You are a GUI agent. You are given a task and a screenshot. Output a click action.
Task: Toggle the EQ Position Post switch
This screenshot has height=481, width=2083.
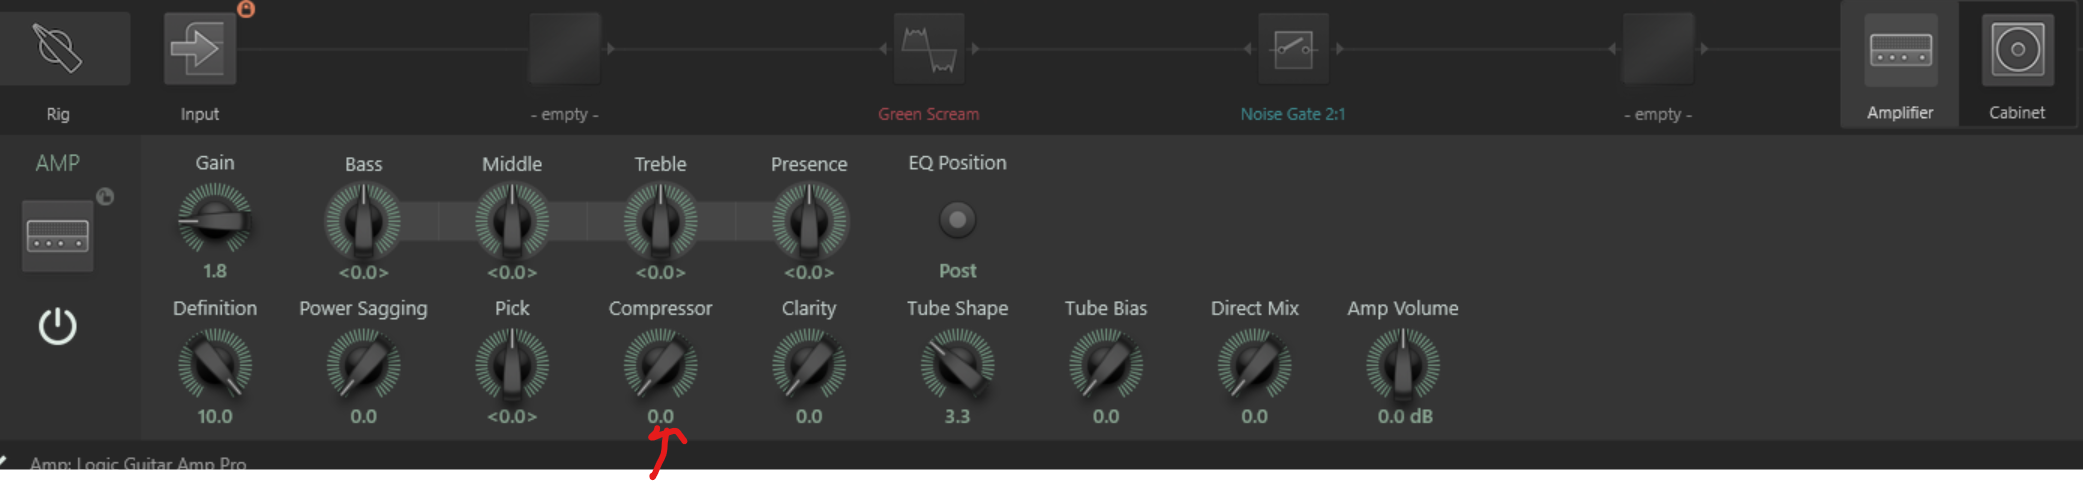(957, 219)
